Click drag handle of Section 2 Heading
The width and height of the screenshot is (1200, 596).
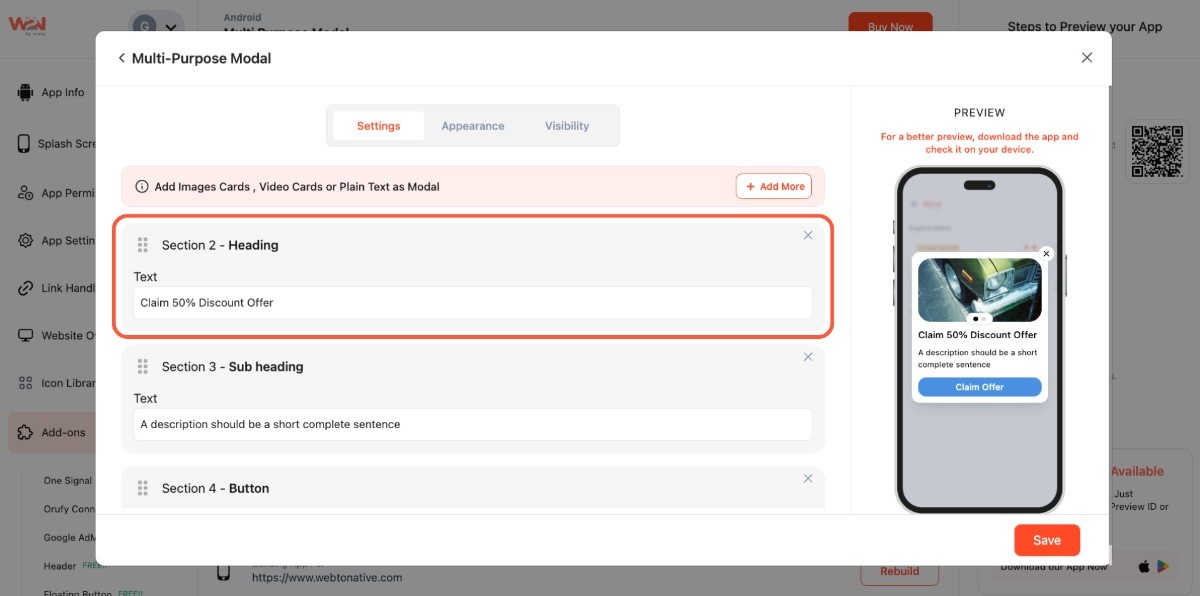143,245
